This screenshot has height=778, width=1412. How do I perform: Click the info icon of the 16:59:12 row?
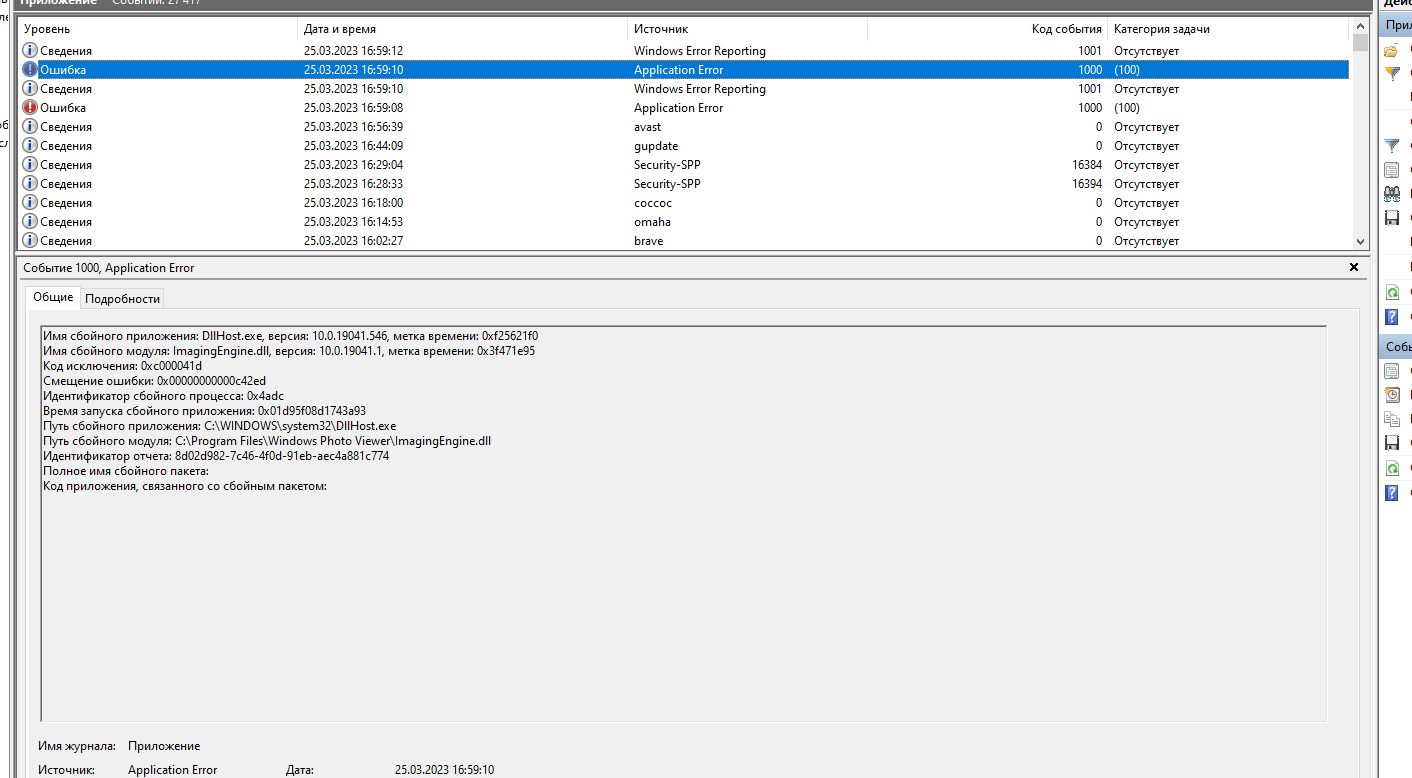pyautogui.click(x=30, y=51)
